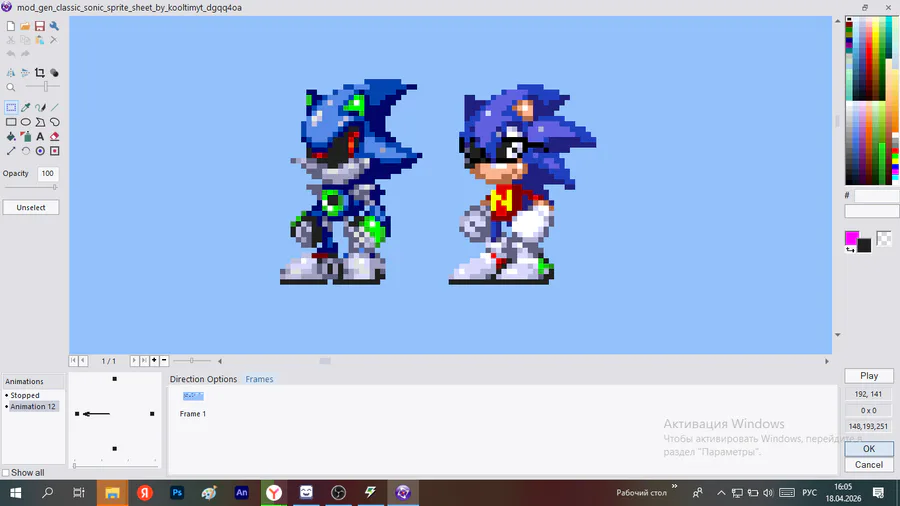Select the Text tool
The image size is (900, 506).
coord(40,137)
